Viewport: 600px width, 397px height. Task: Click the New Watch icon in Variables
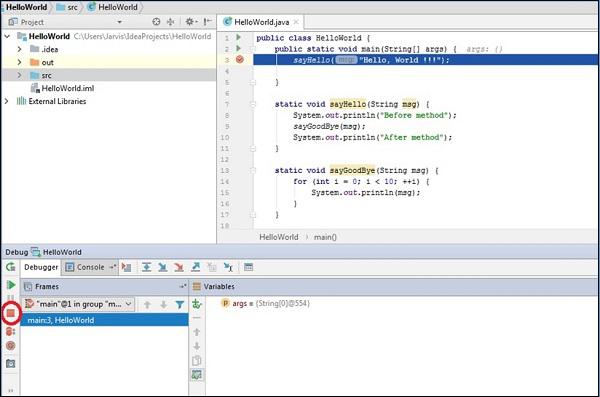[197, 304]
